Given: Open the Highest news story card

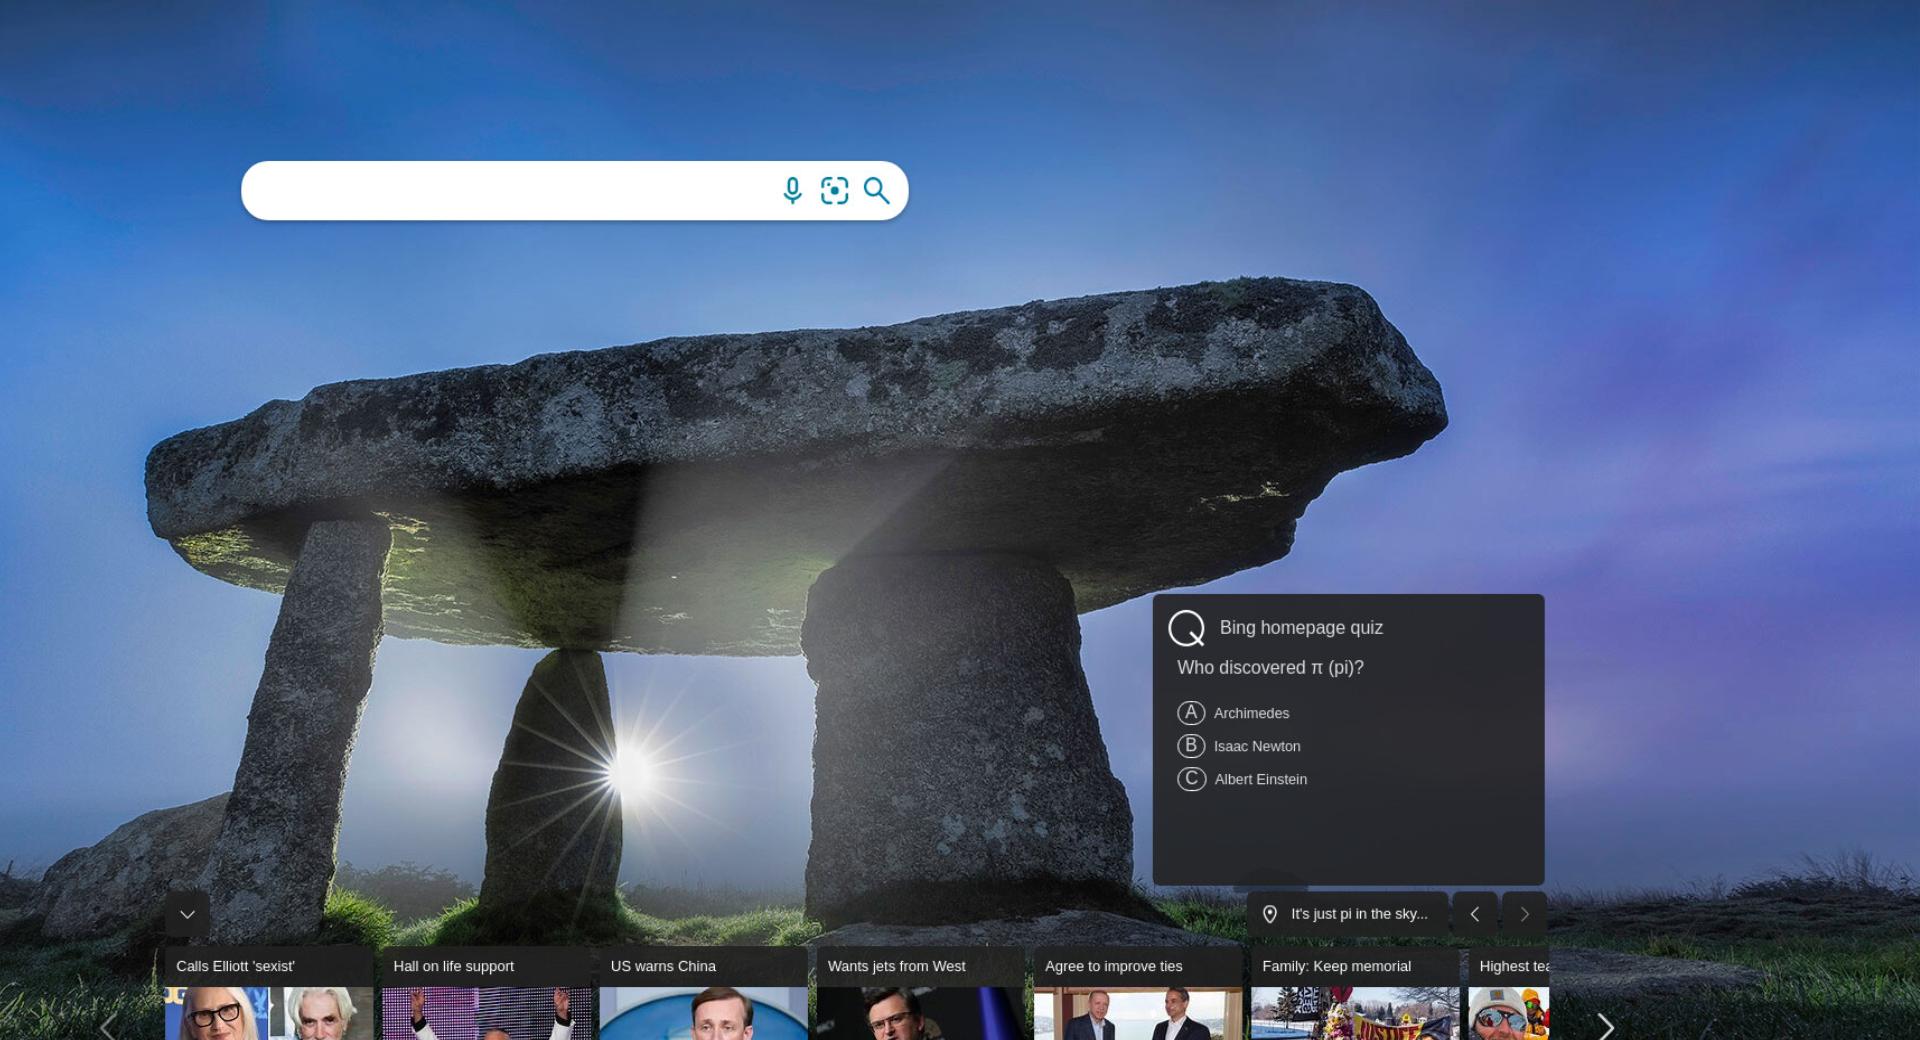Looking at the screenshot, I should click(x=1509, y=994).
